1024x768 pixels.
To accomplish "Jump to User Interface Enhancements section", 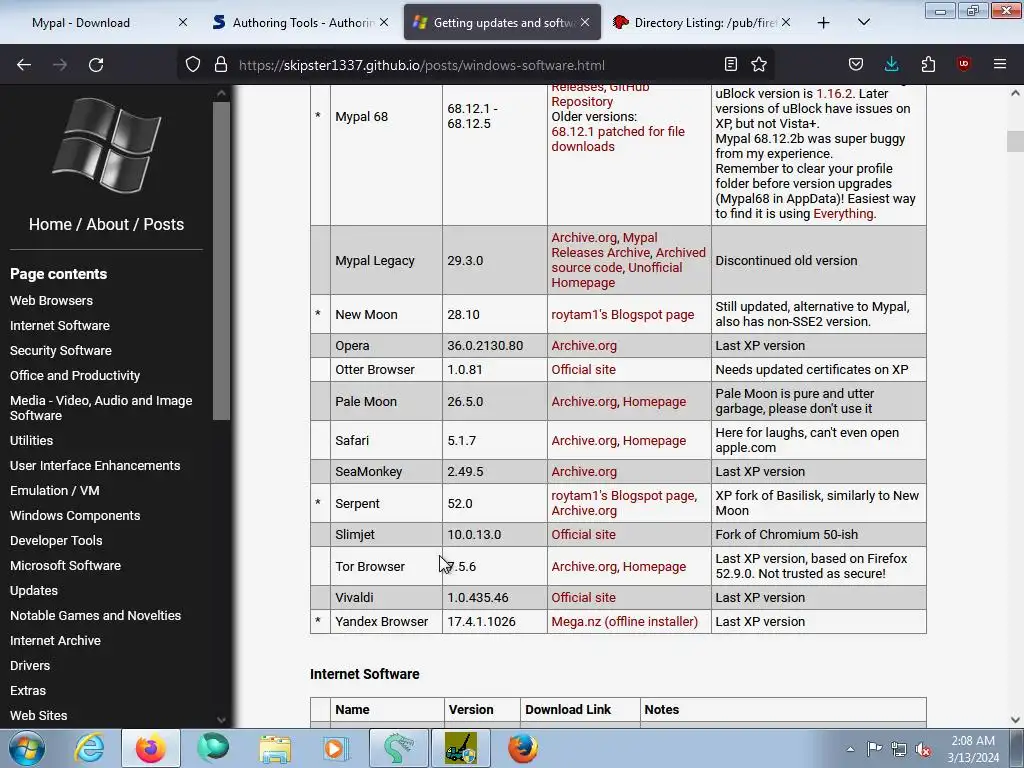I will click(95, 466).
